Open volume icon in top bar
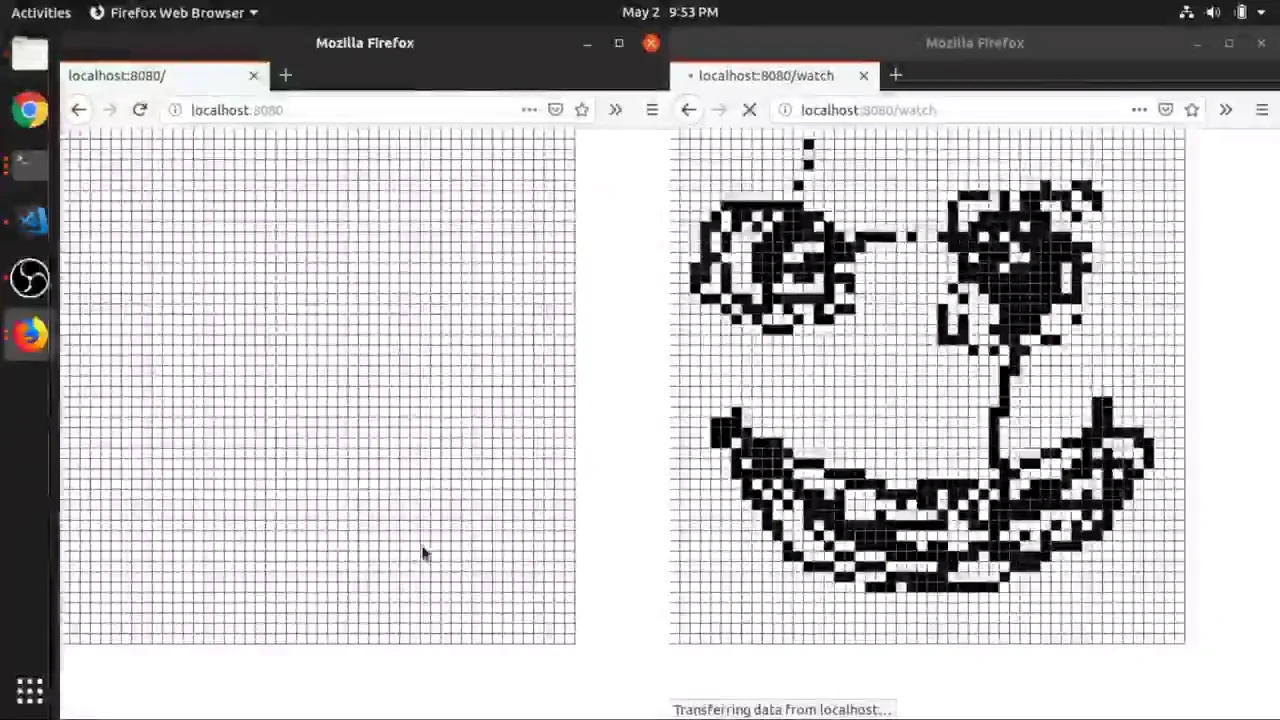This screenshot has width=1280, height=720. coord(1213,12)
